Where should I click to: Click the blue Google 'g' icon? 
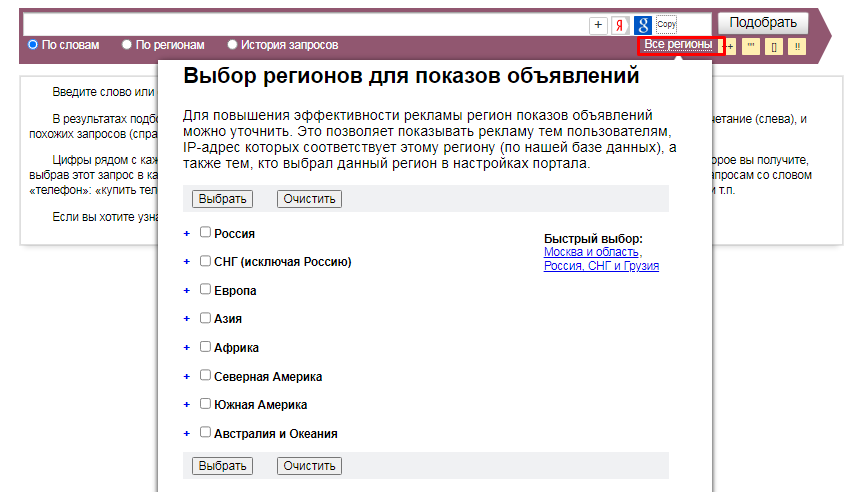pos(644,25)
